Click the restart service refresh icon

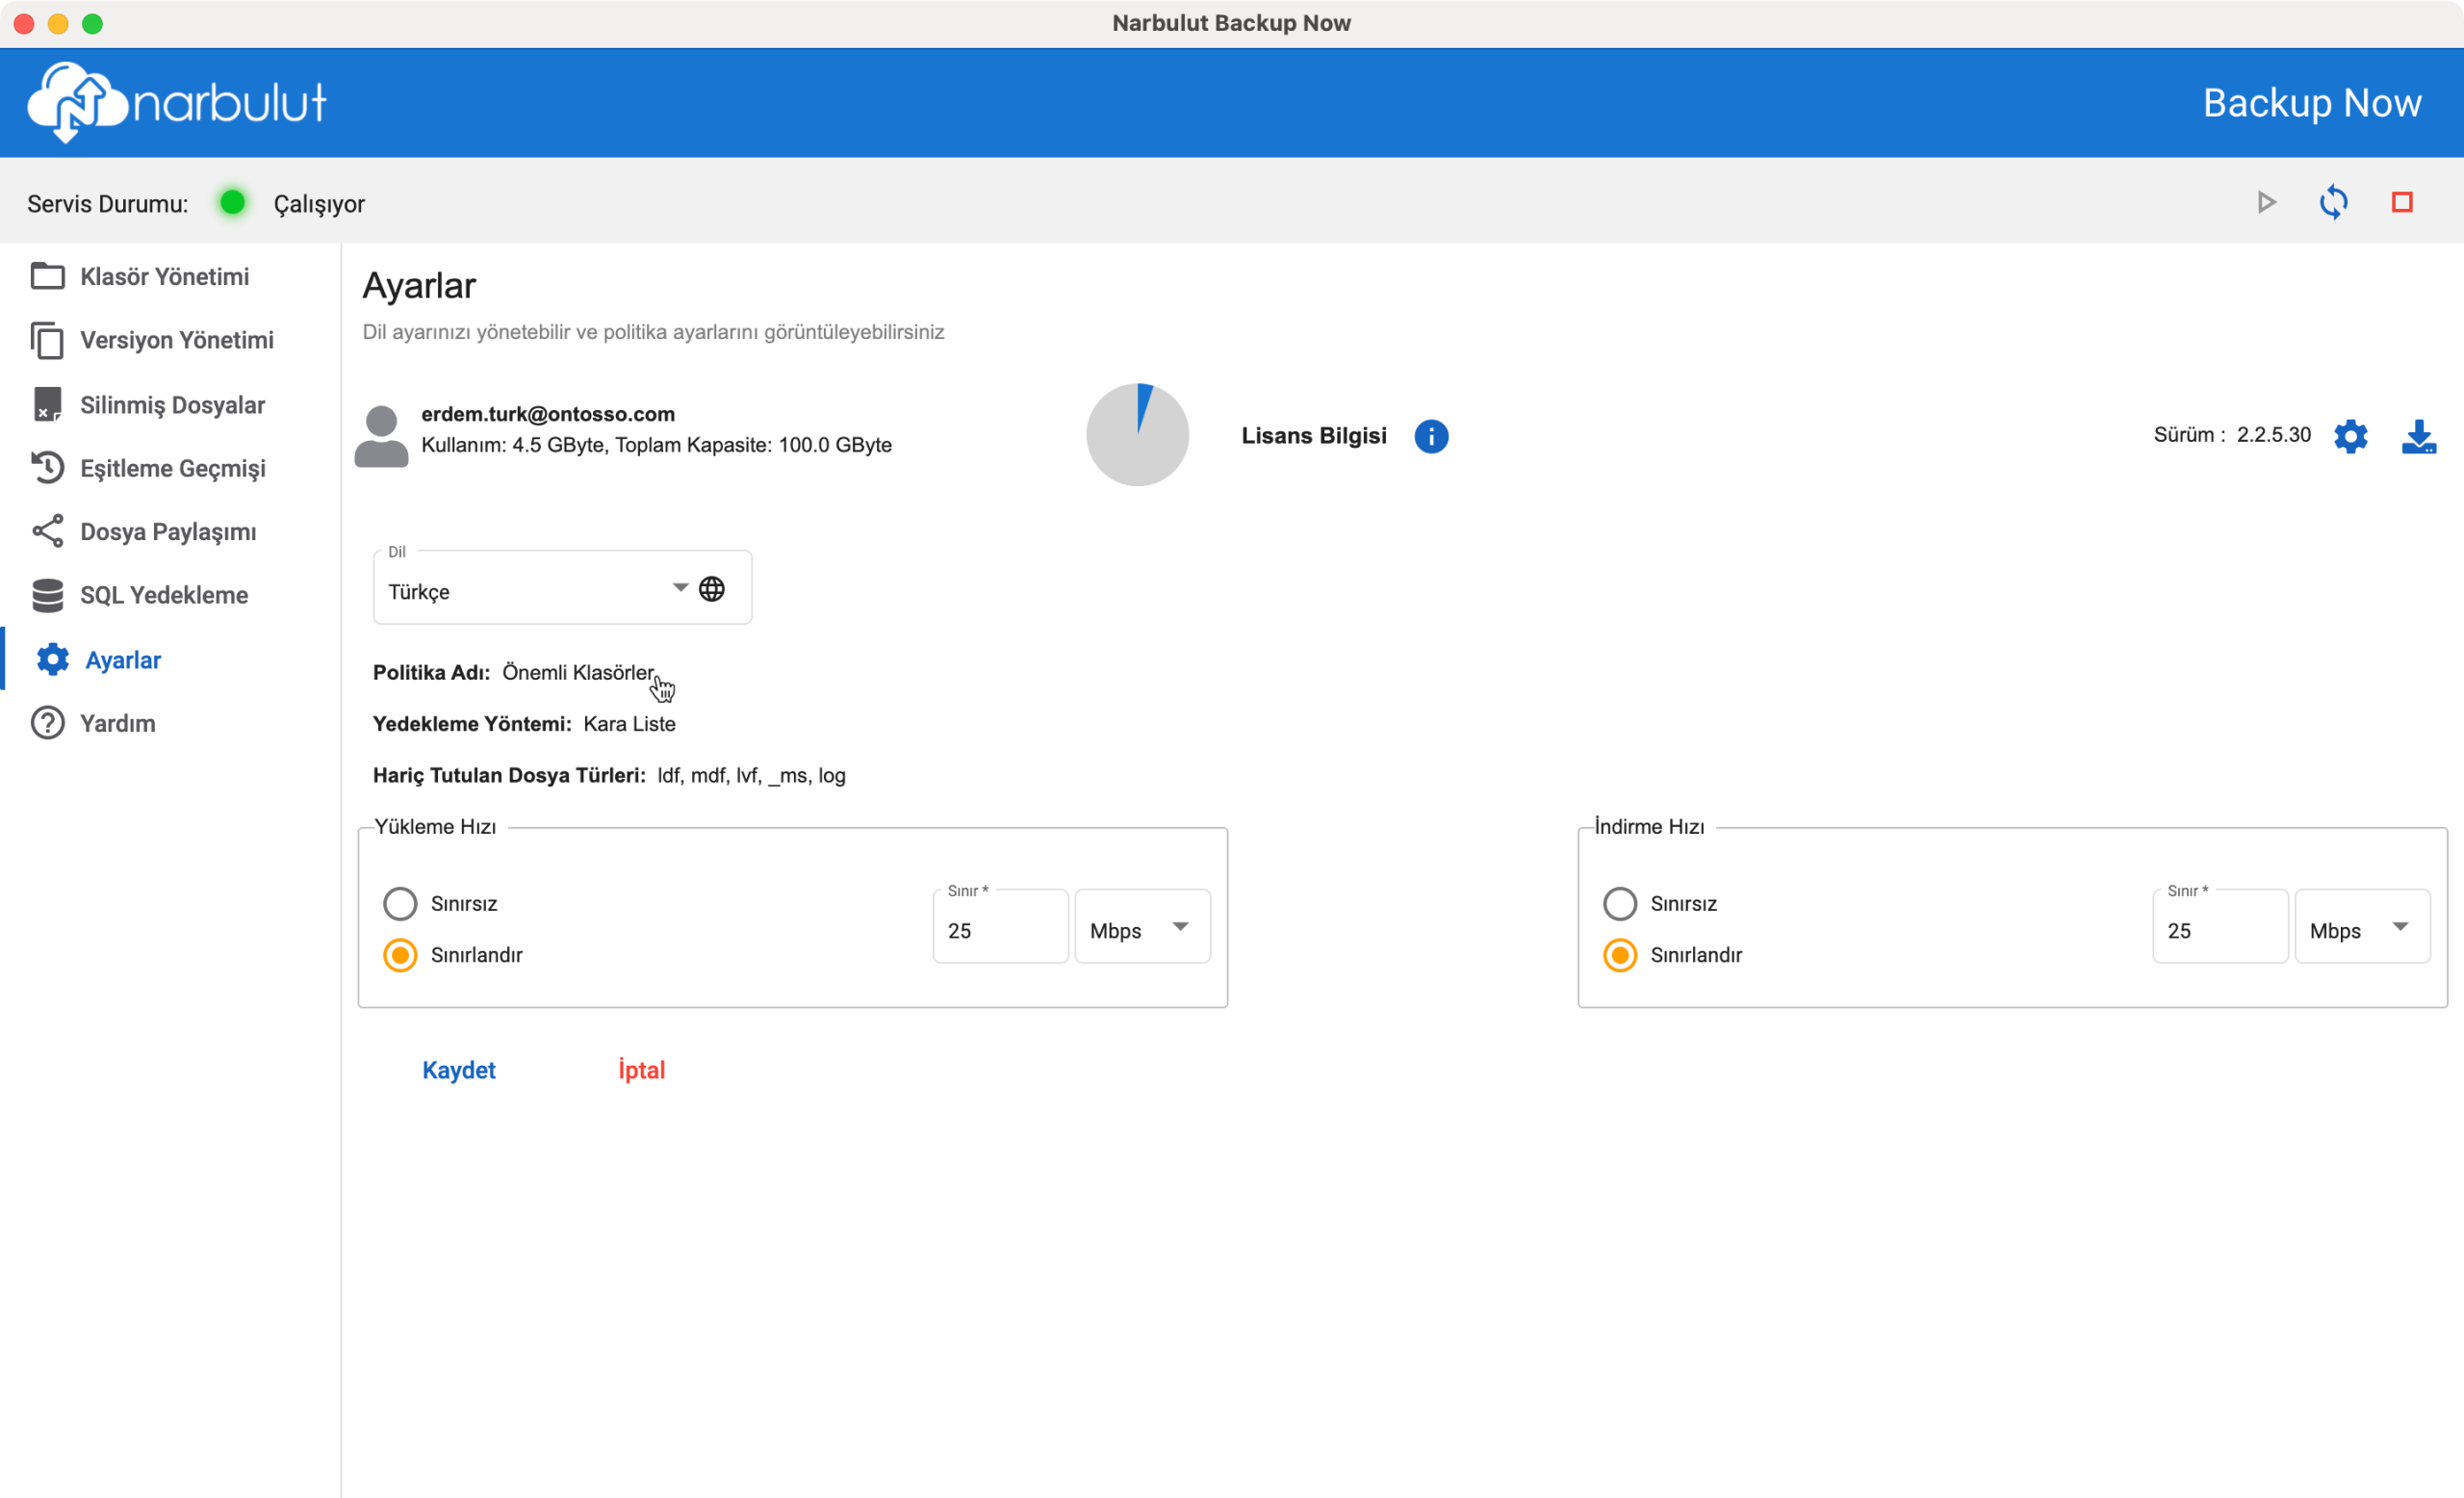tap(2333, 203)
